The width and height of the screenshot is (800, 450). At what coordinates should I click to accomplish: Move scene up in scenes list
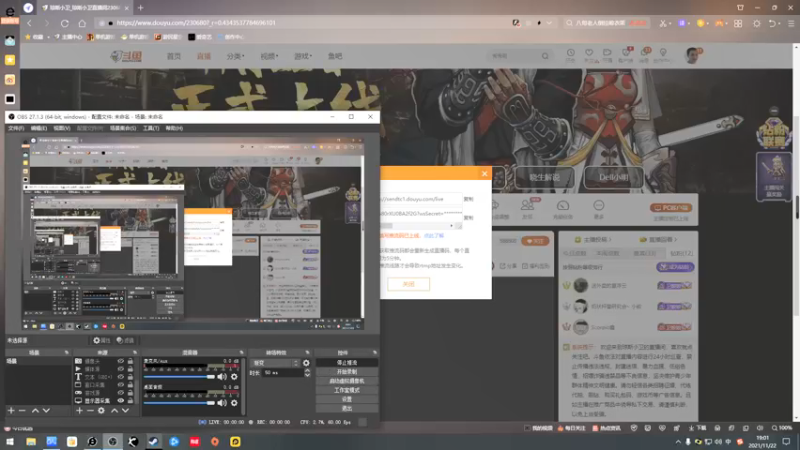35,410
